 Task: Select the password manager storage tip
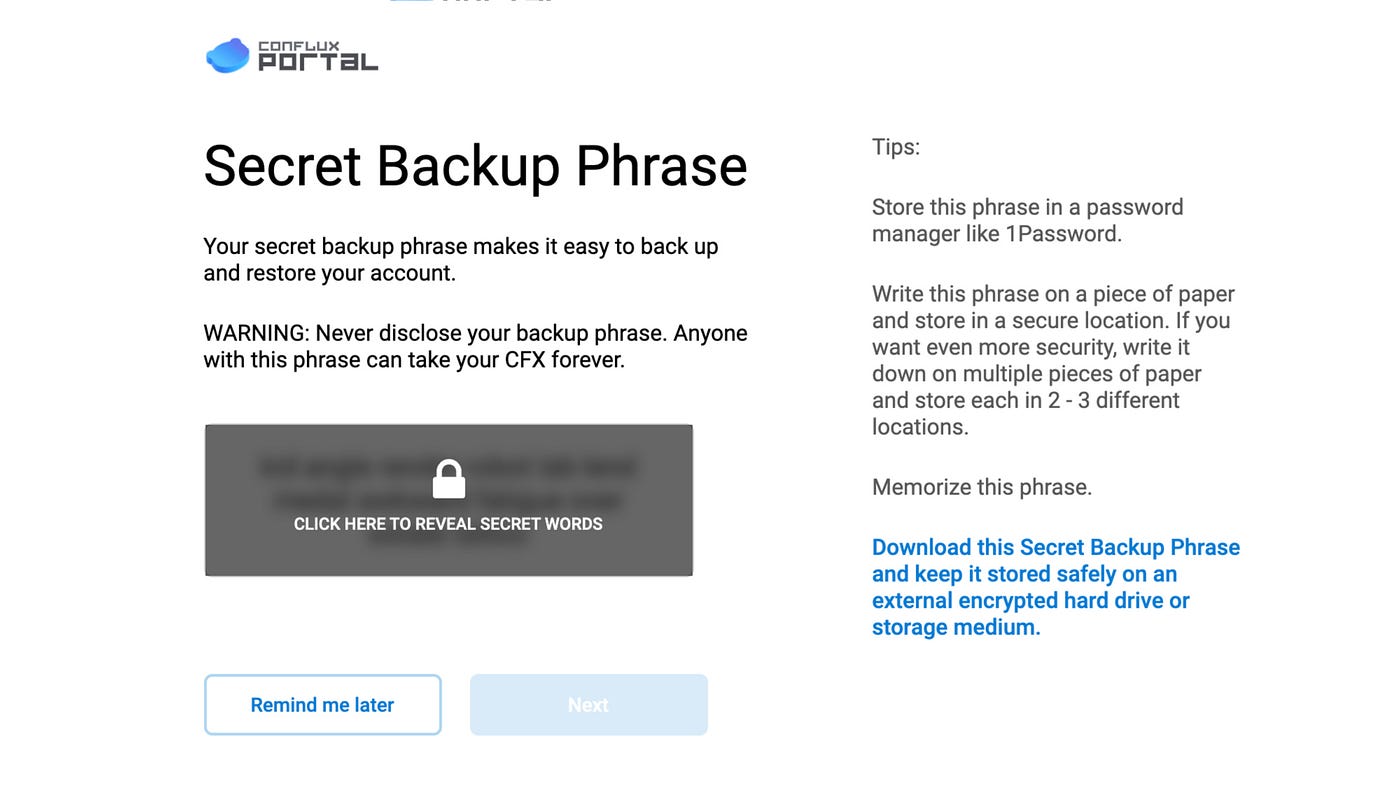[1027, 220]
